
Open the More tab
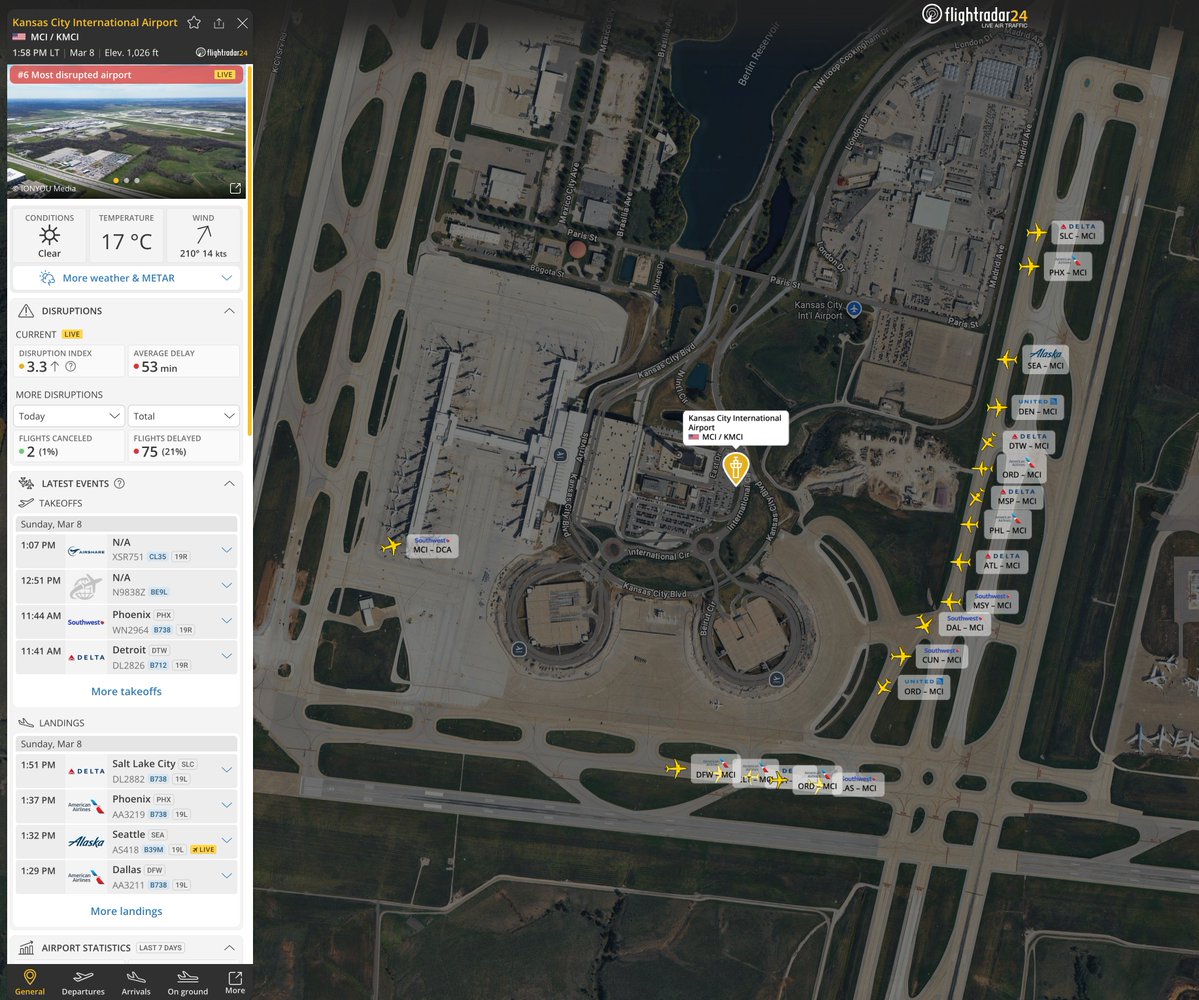(x=235, y=982)
